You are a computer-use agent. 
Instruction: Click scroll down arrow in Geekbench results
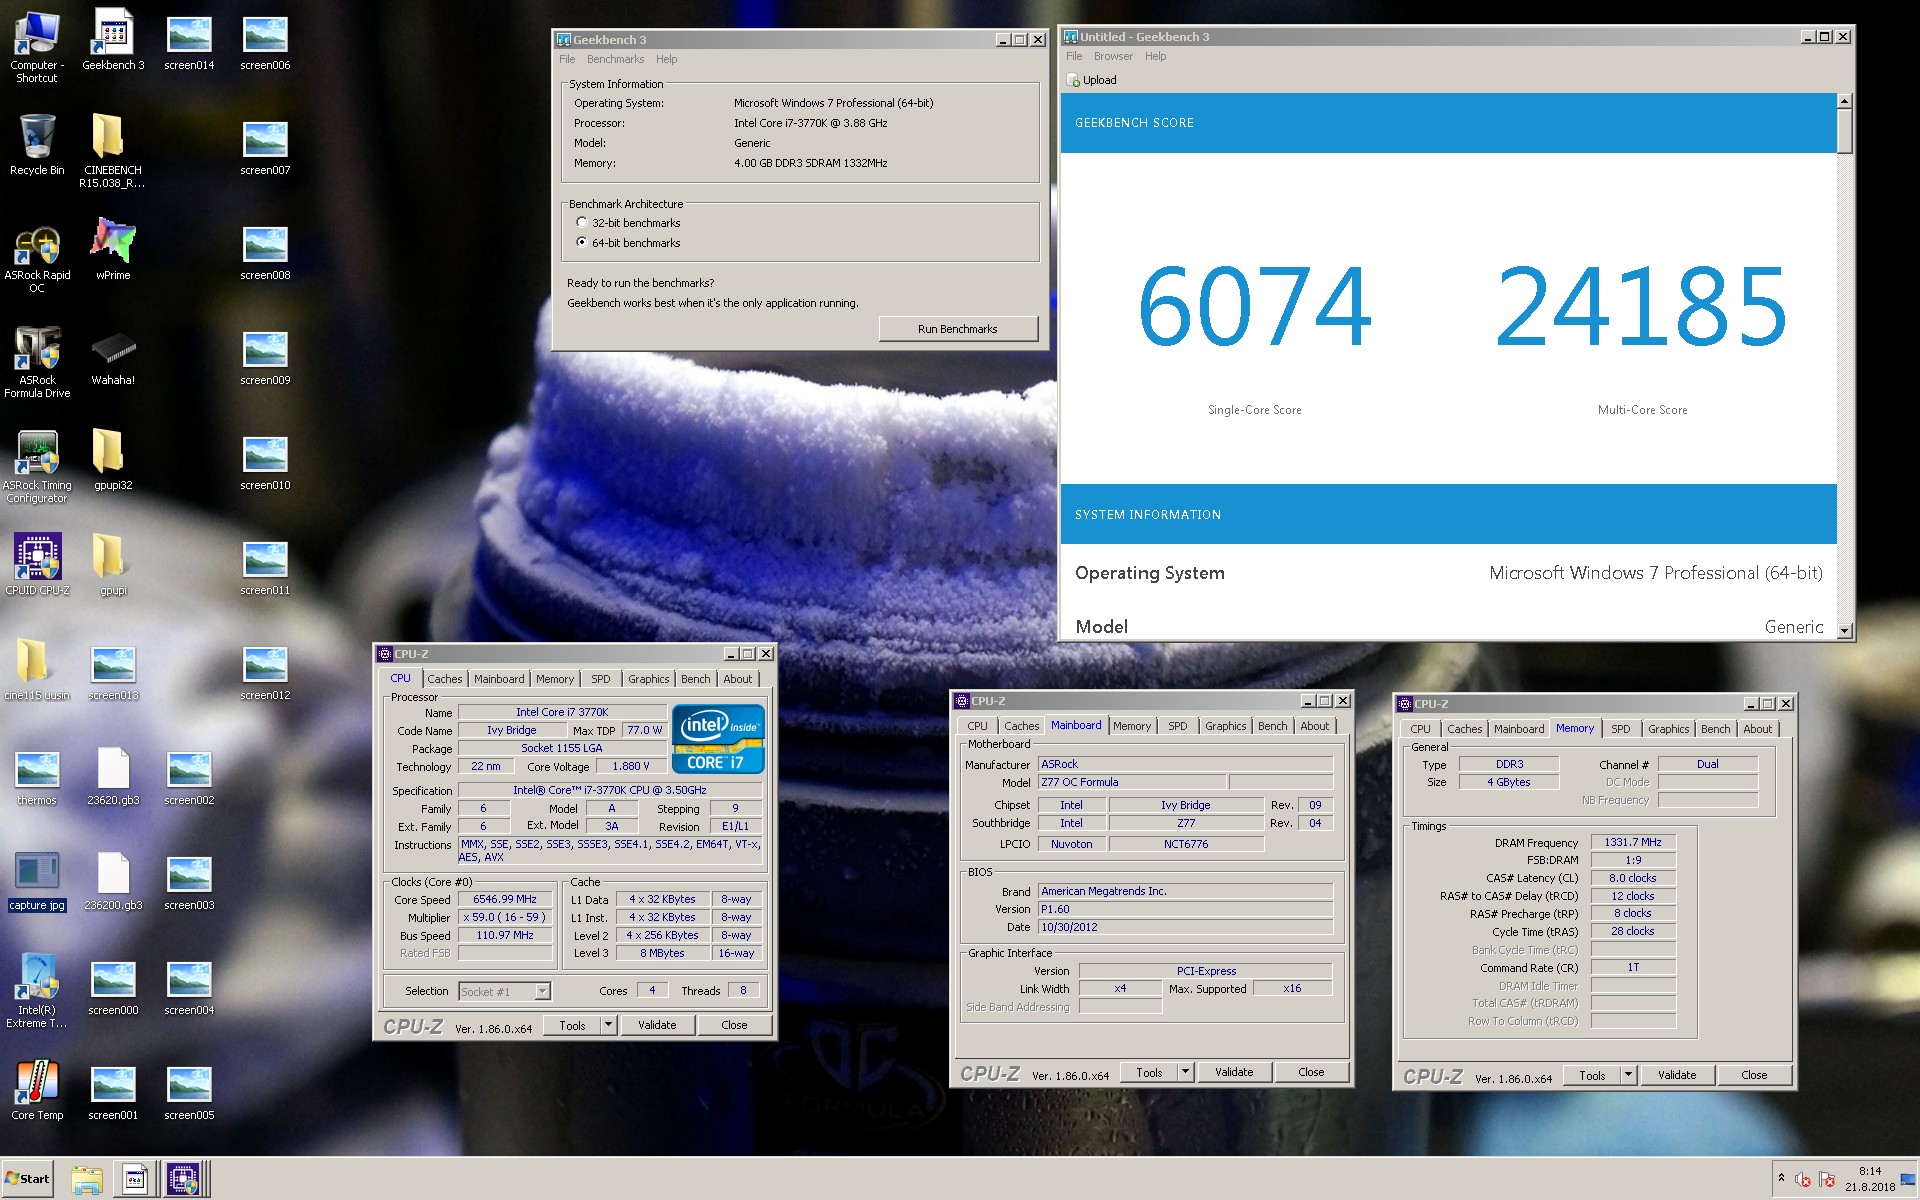point(1844,631)
